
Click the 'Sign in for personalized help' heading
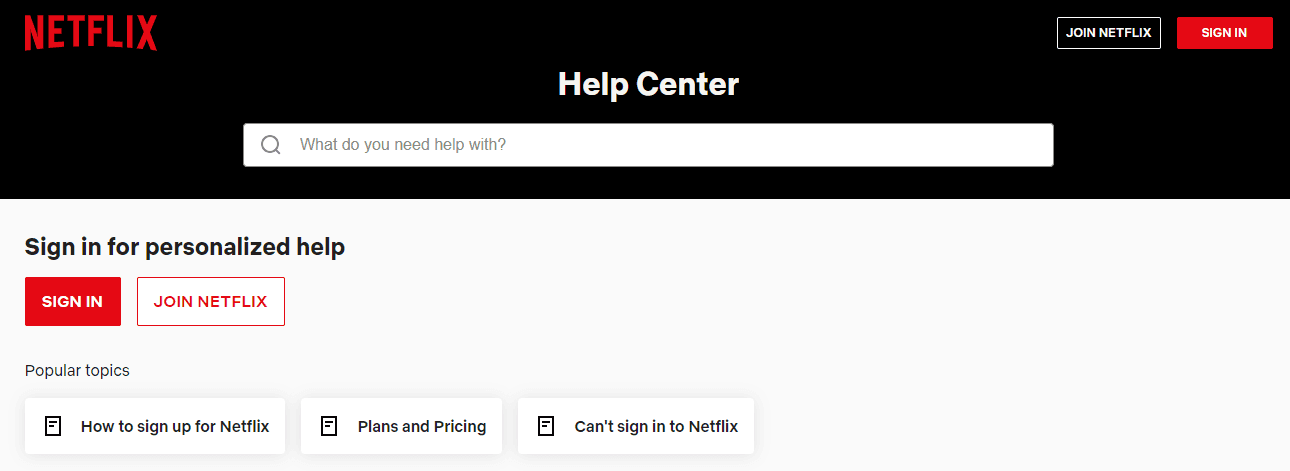[x=185, y=247]
